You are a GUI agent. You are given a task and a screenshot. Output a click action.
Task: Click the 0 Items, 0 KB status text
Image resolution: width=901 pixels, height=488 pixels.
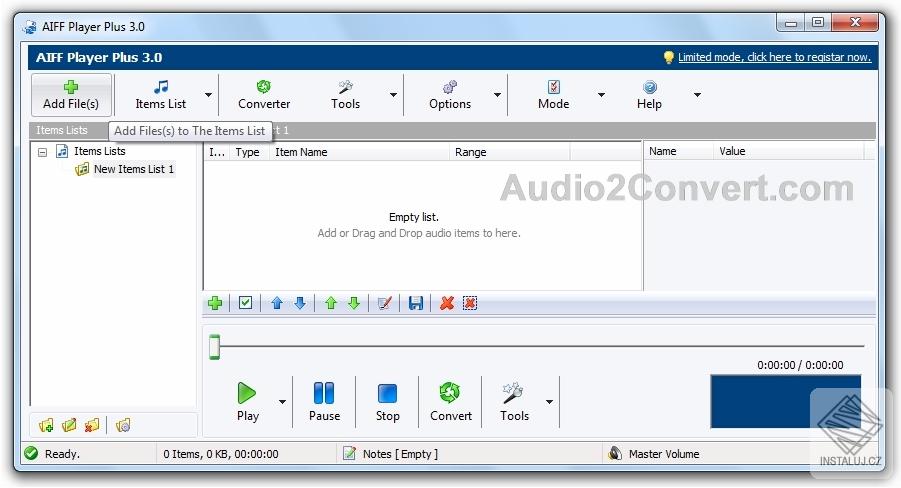221,454
